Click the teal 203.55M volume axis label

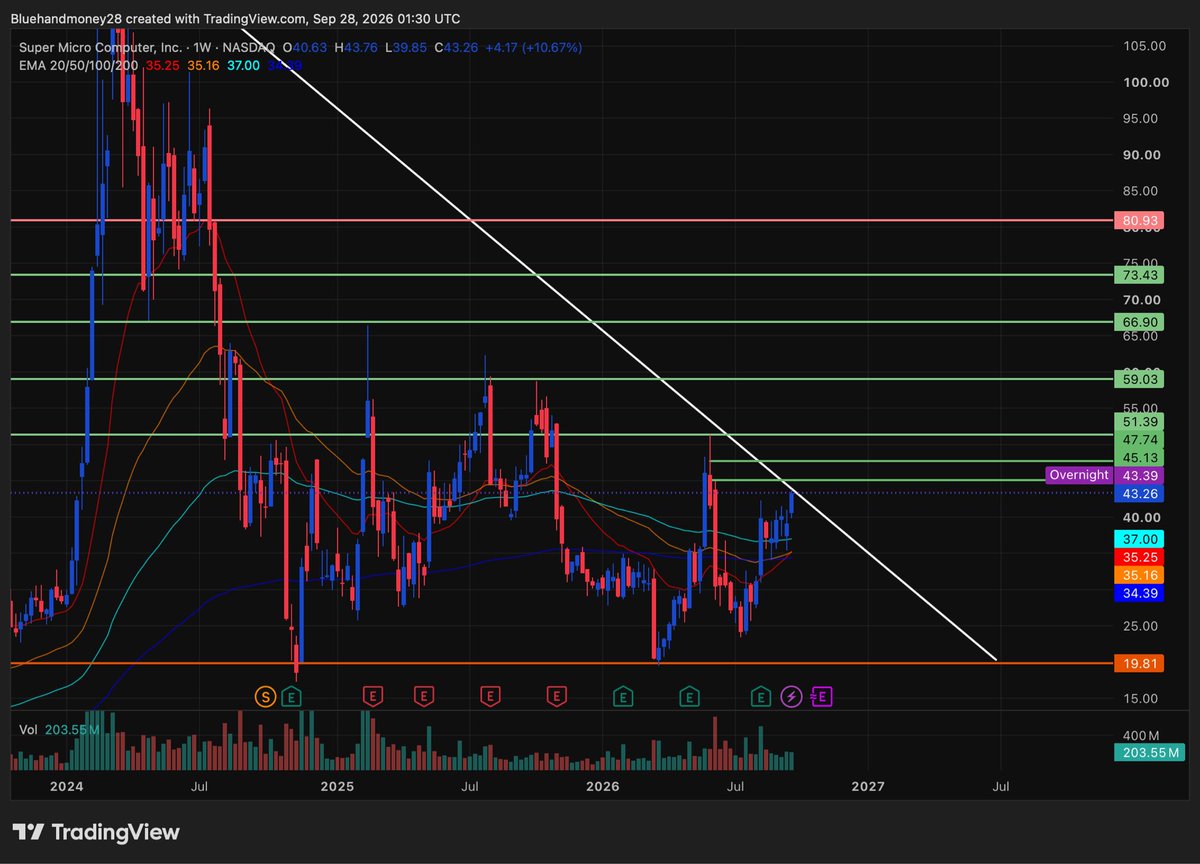1148,752
